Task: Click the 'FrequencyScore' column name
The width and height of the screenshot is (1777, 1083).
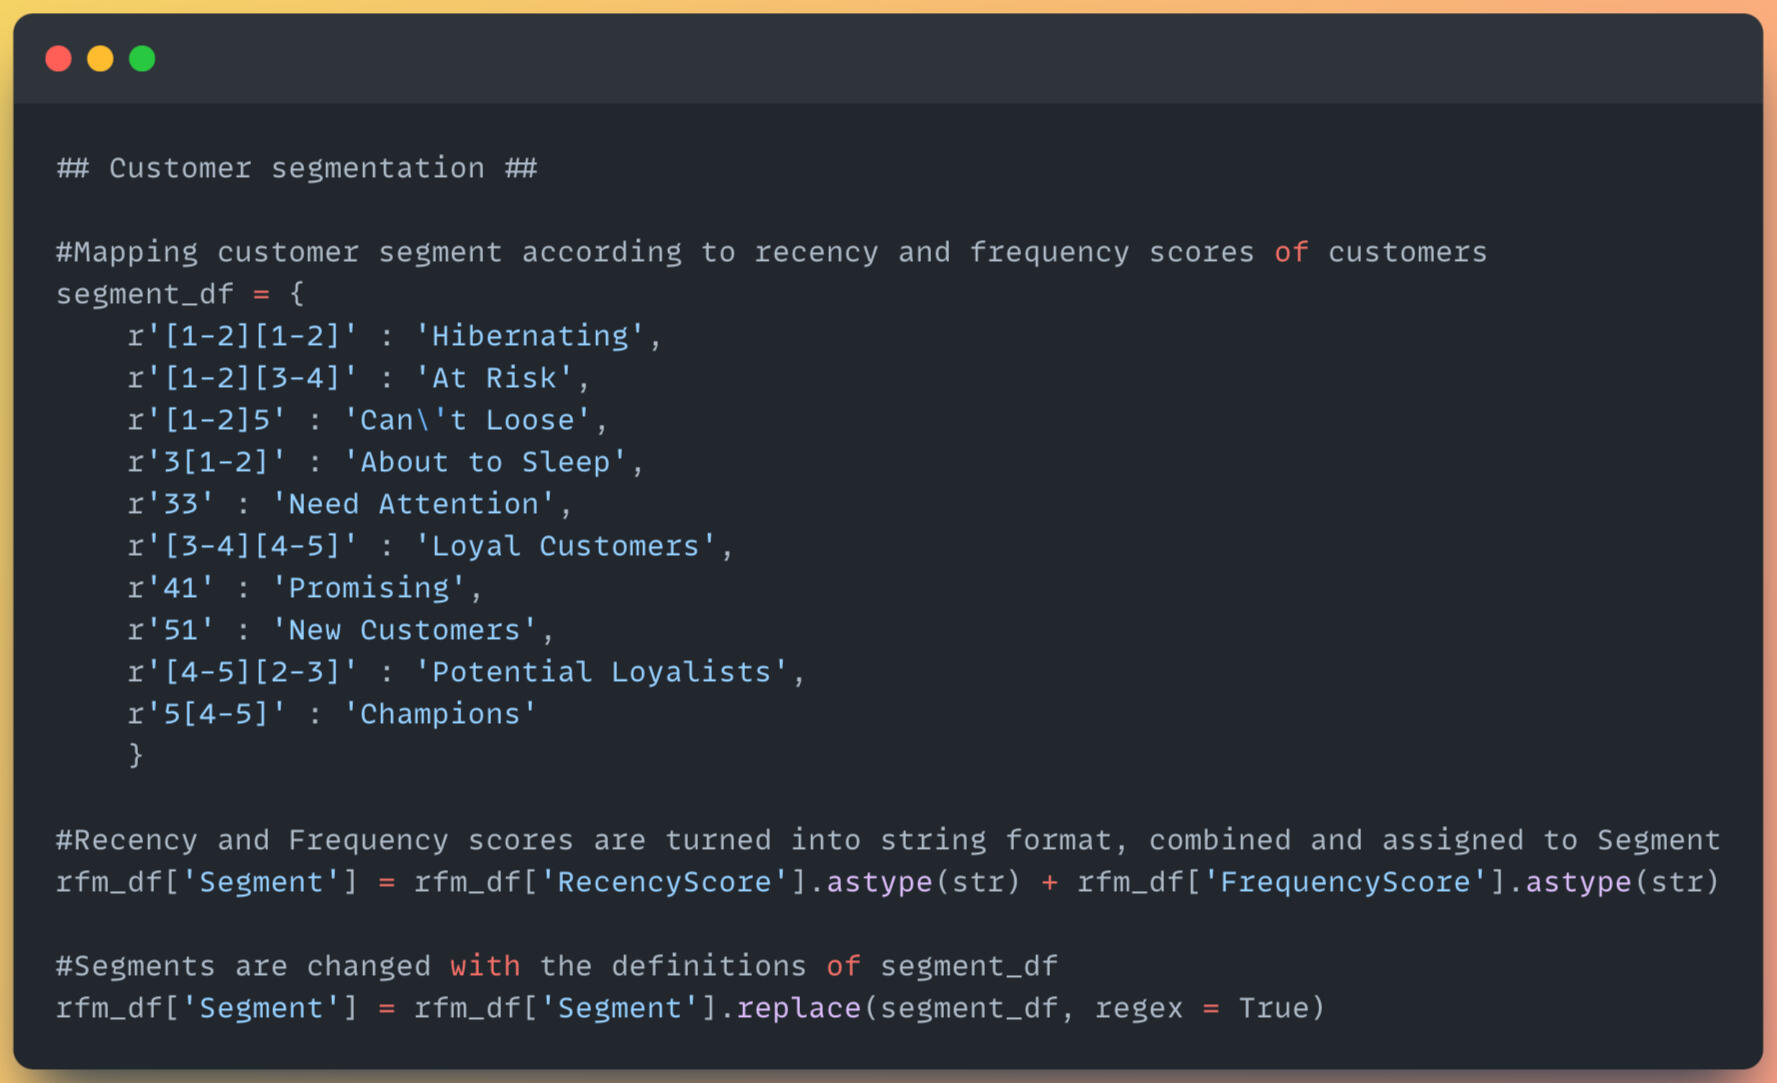Action: click(1345, 882)
